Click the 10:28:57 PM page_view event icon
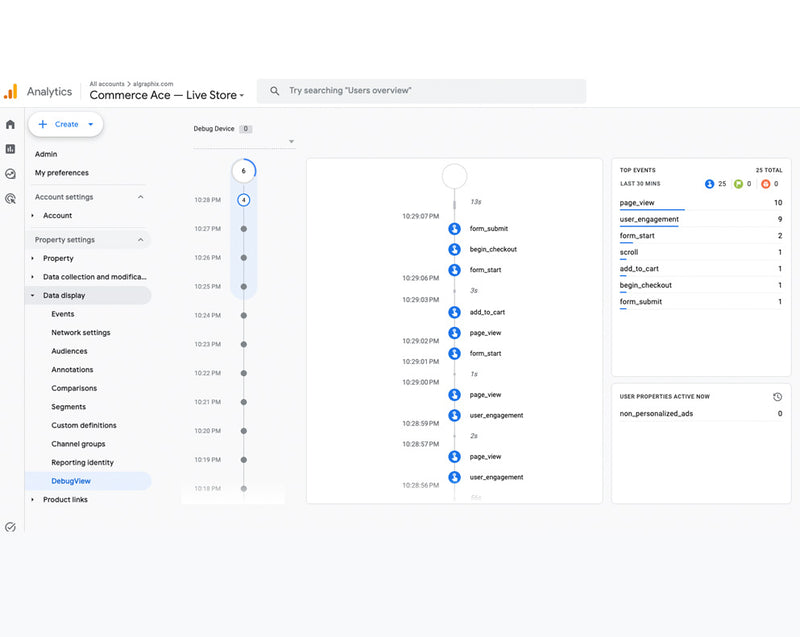Screen dimensions: 800x637 [x=454, y=456]
